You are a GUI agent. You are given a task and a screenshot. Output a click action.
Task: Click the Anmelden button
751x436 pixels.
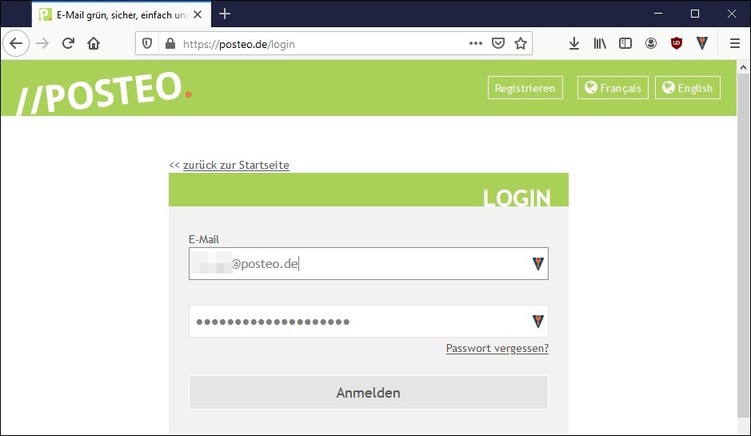[x=368, y=392]
